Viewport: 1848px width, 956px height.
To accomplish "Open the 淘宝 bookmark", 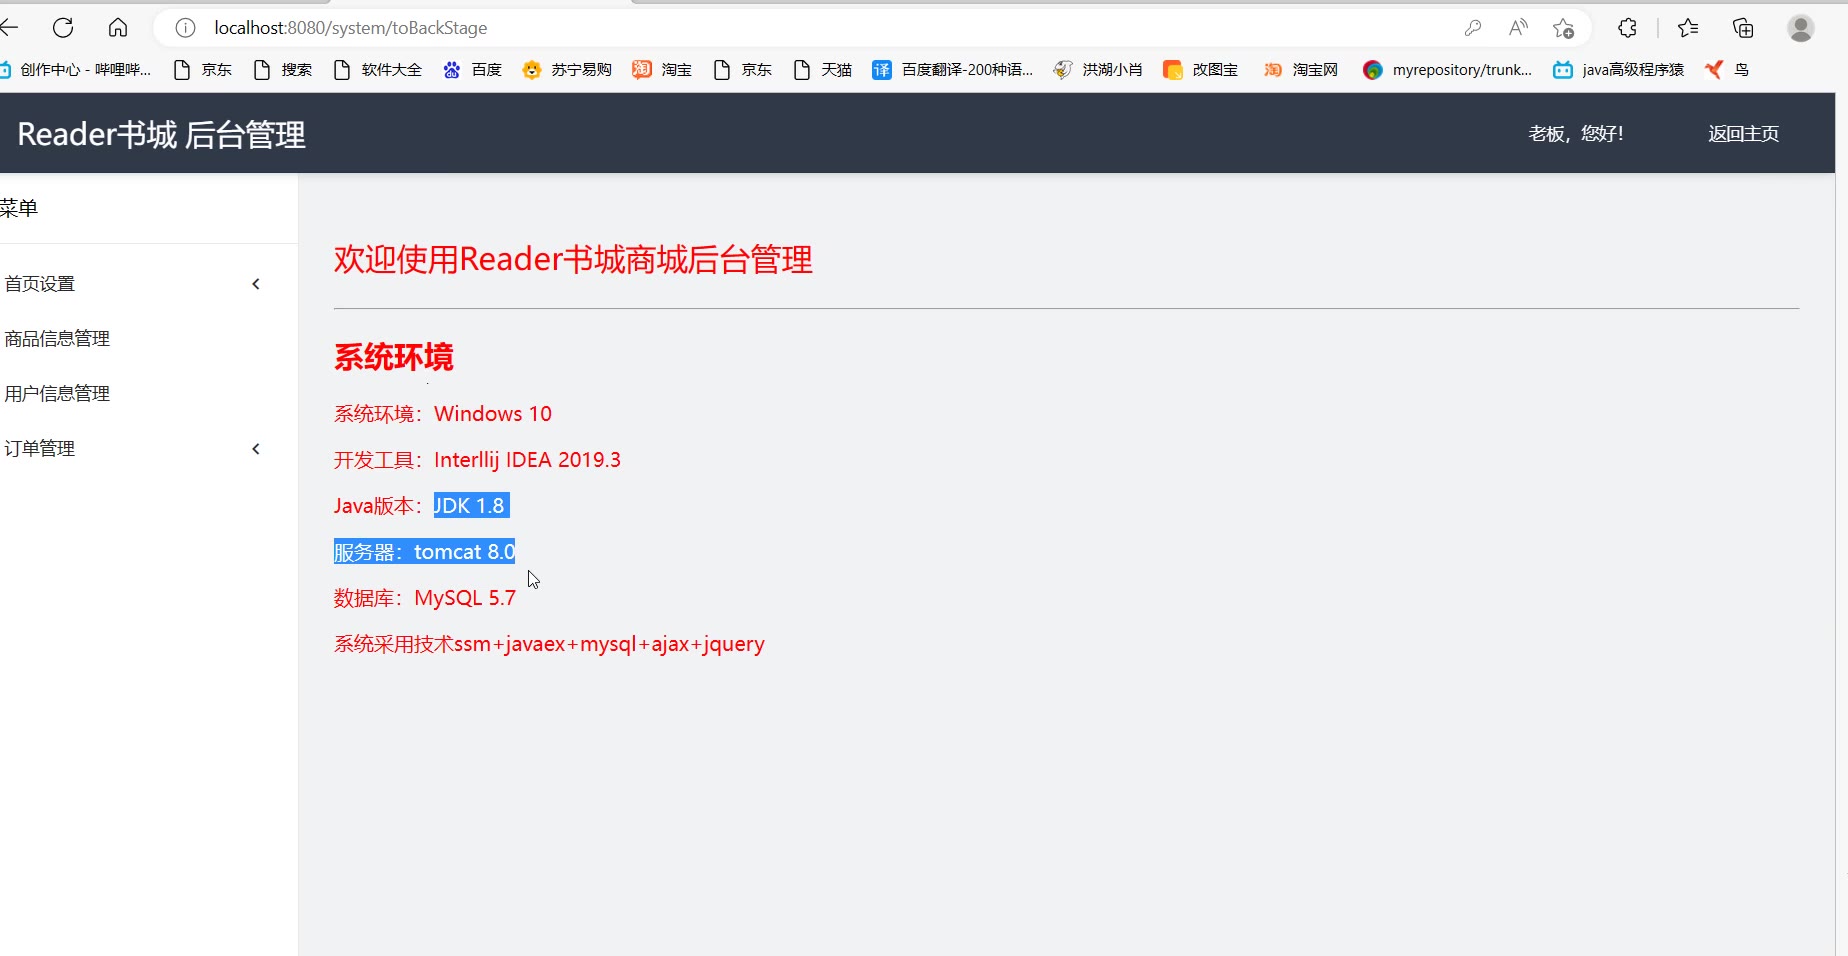I will [663, 69].
